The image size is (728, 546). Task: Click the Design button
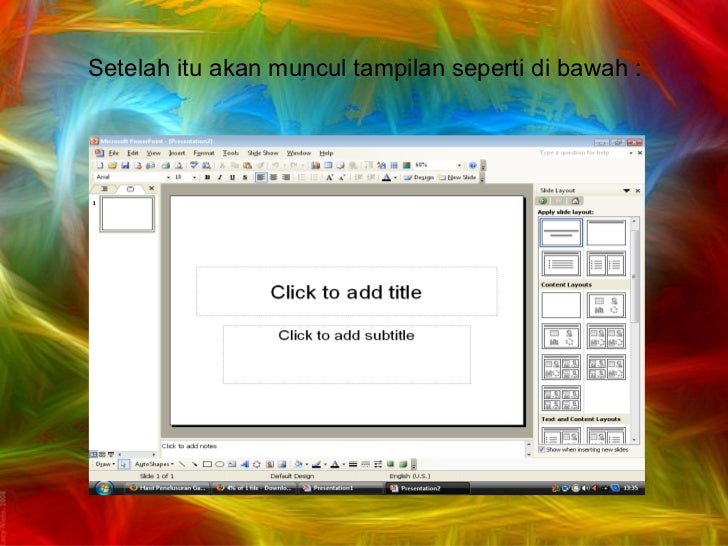pos(418,177)
